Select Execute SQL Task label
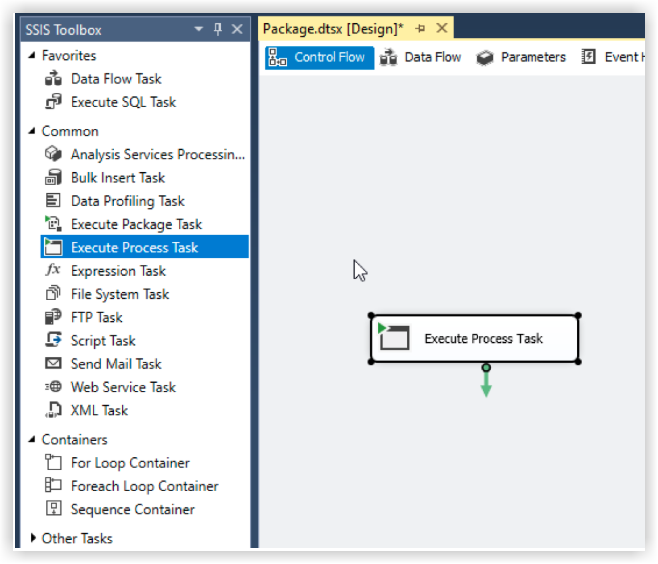Image resolution: width=658 pixels, height=564 pixels. click(x=123, y=102)
